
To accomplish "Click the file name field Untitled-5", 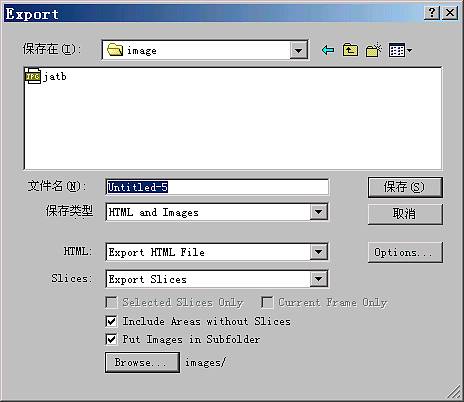I will tap(217, 187).
